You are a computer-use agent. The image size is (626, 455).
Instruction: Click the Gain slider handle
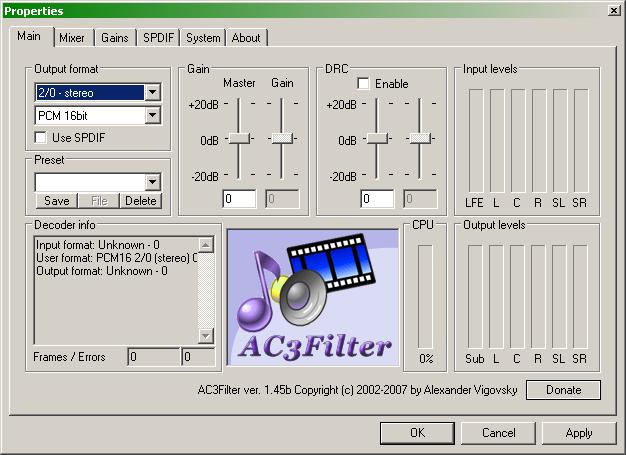point(282,138)
